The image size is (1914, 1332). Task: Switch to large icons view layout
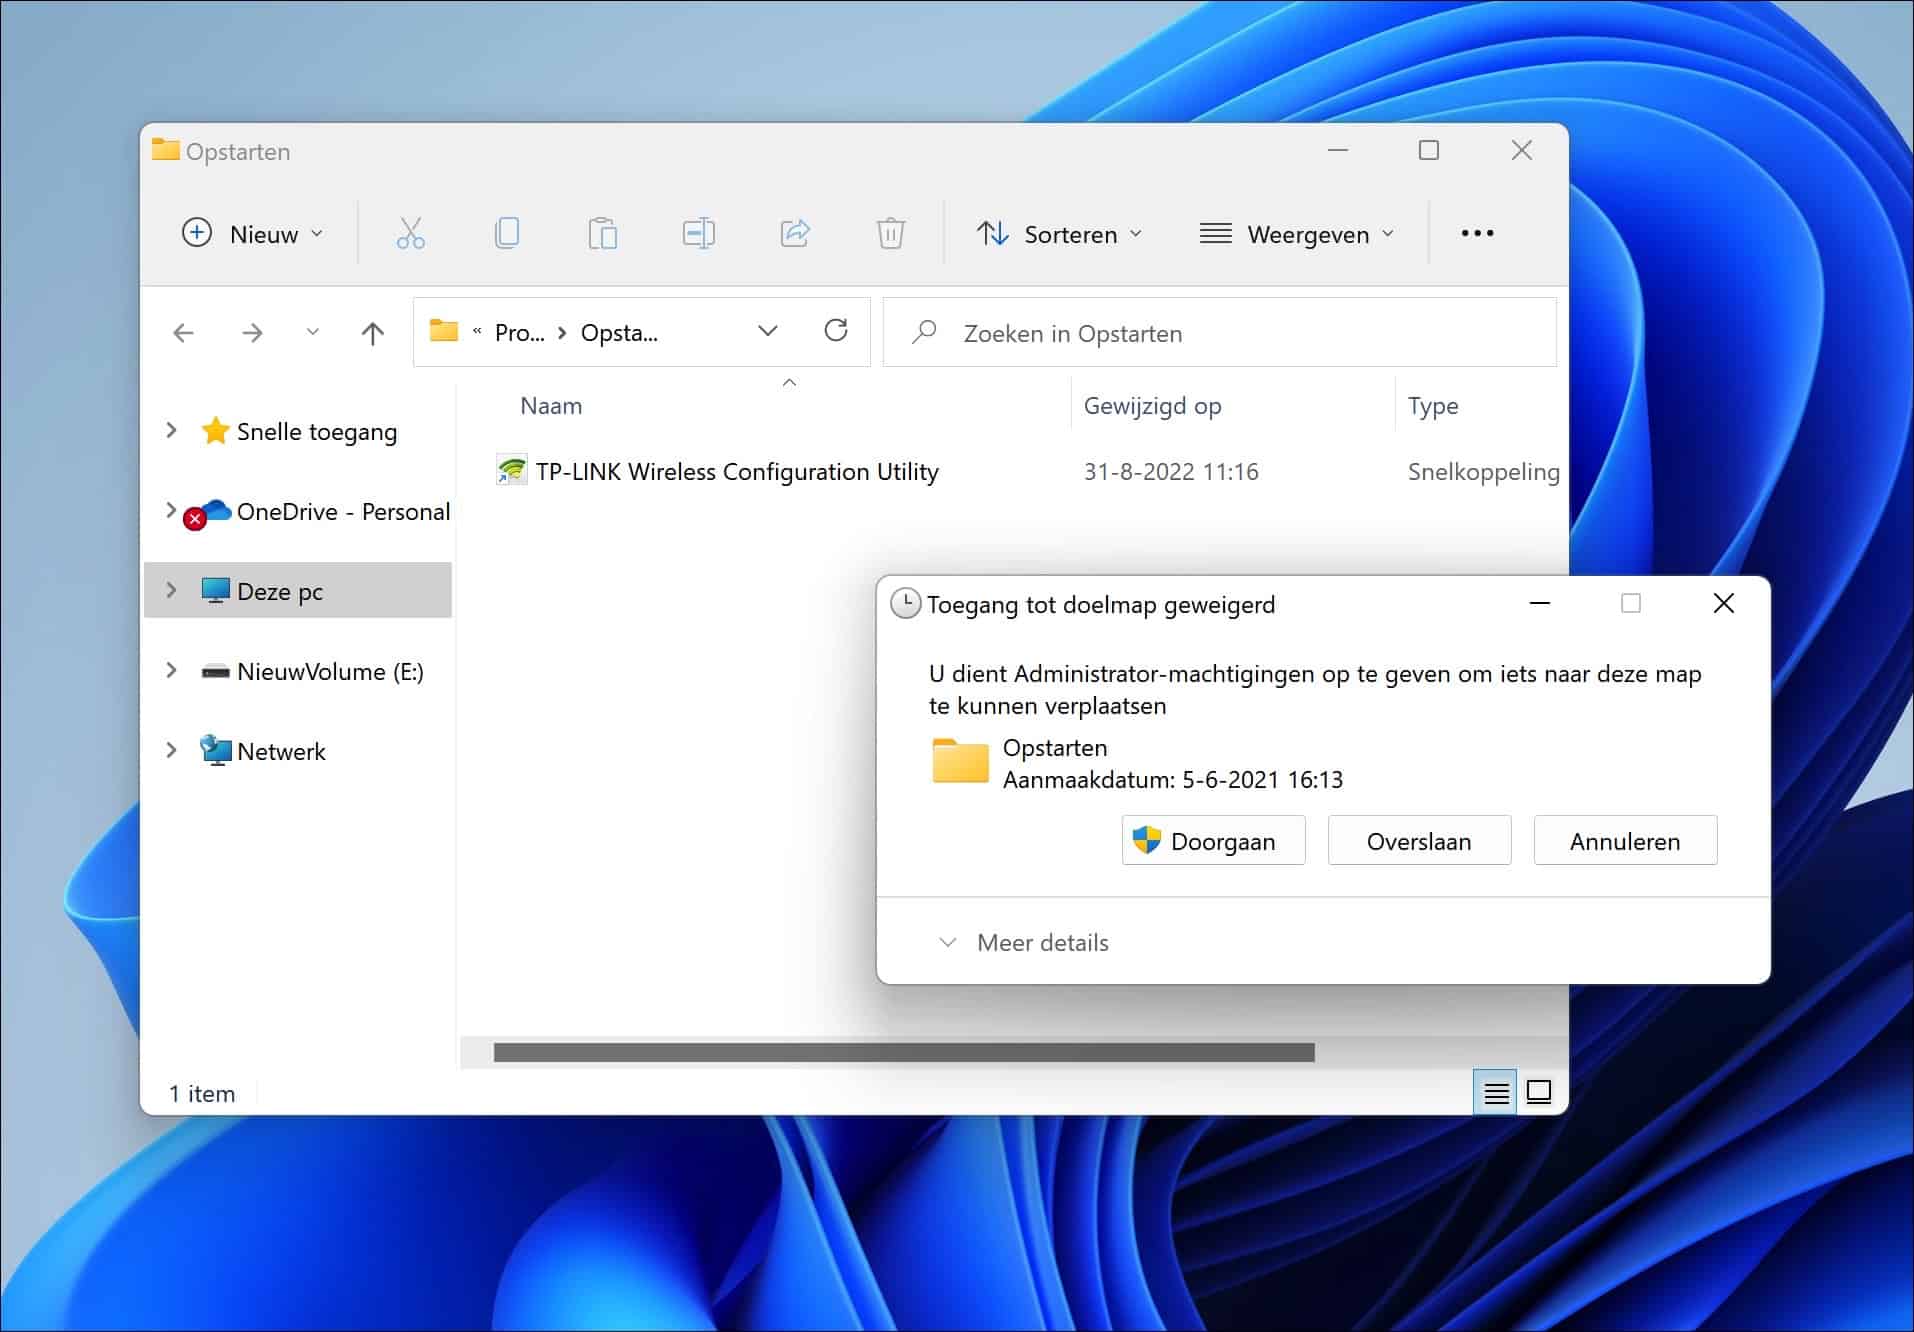[x=1539, y=1092]
